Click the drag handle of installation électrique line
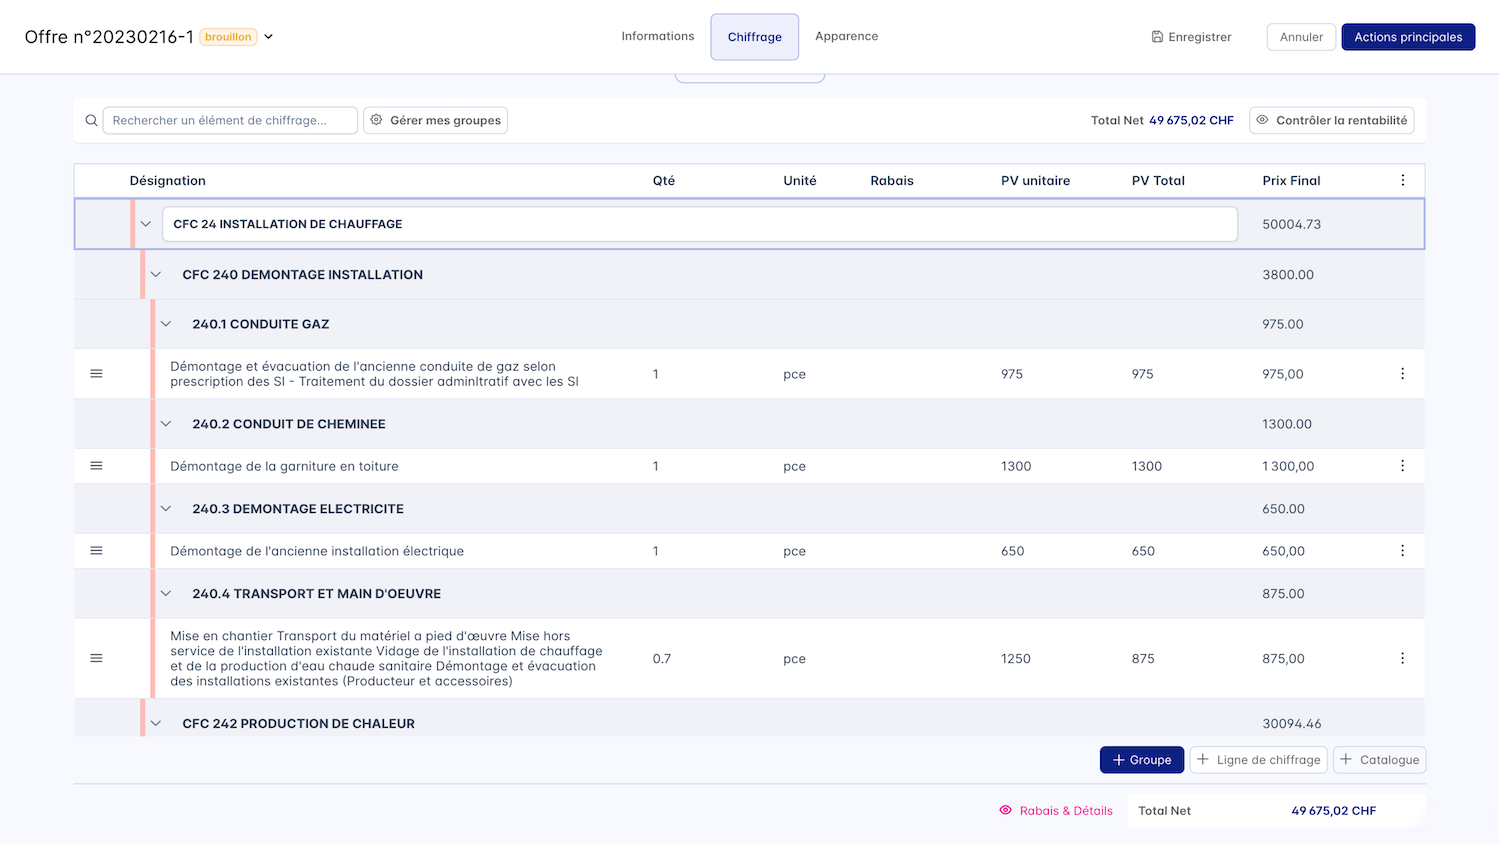Screen dimensions: 1500x844 97,551
